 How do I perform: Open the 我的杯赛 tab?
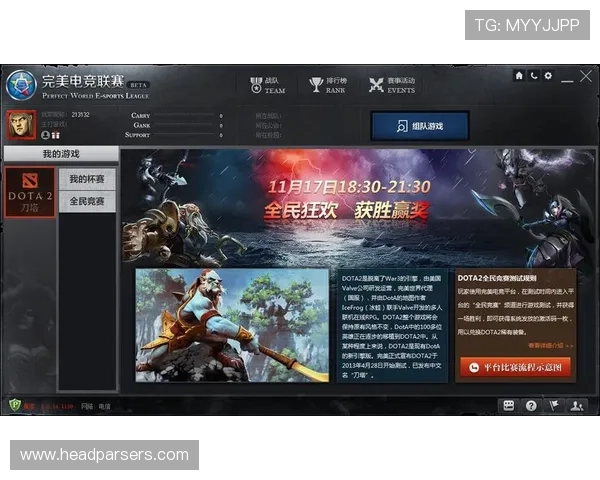point(87,179)
